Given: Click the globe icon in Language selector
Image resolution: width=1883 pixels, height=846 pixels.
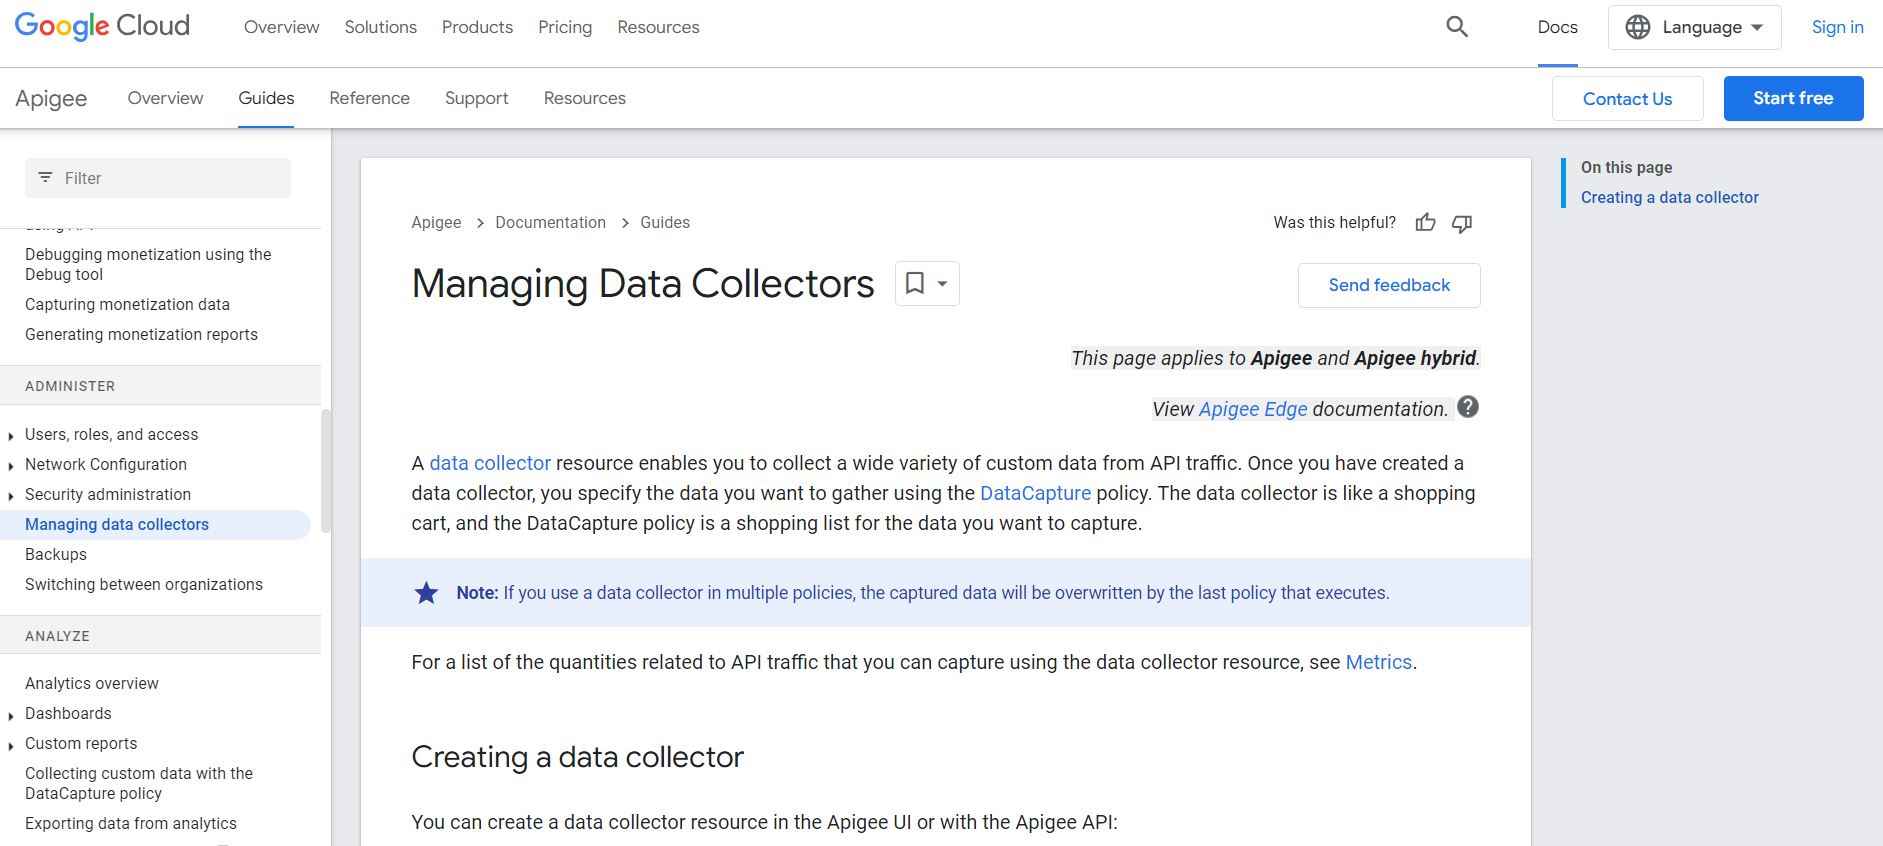Looking at the screenshot, I should point(1637,27).
